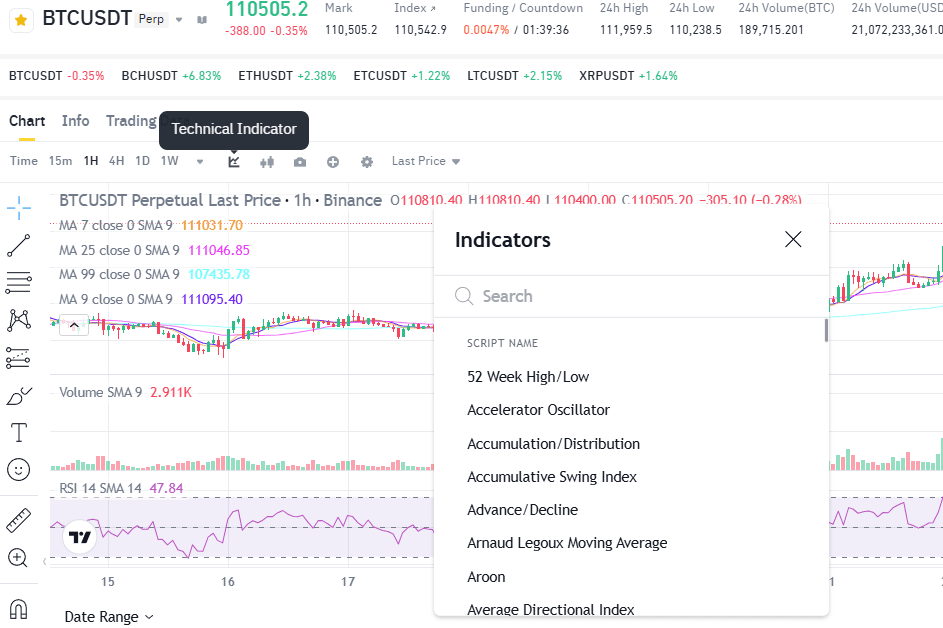The width and height of the screenshot is (943, 628).
Task: Click the ETCUSDT ticker in the strip
Action: [402, 76]
